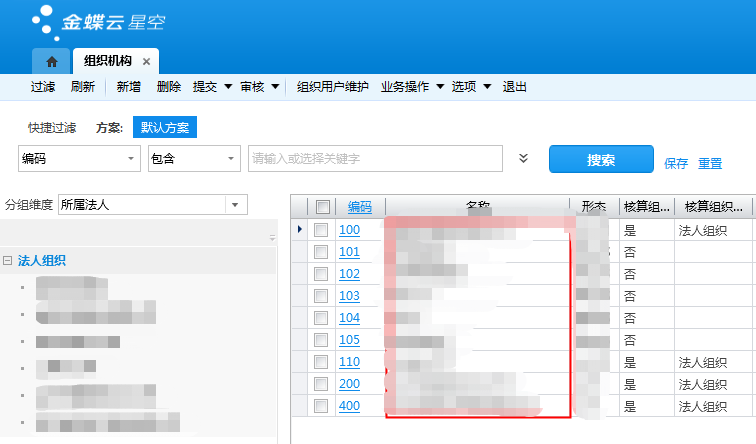Click the 搜索 button
756x444 pixels.
coord(600,160)
